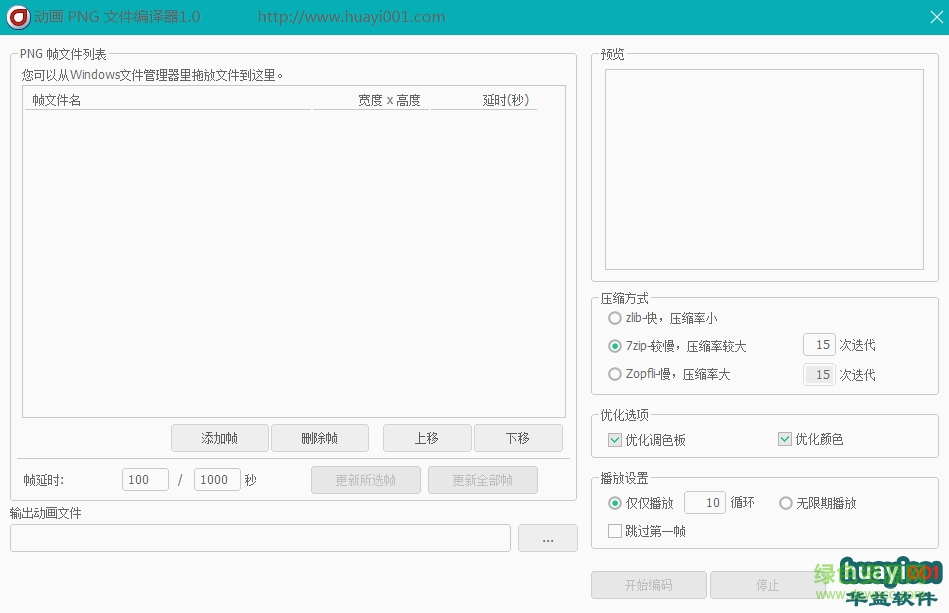This screenshot has width=949, height=613.
Task: Click the 停止 stop button
Action: (767, 585)
